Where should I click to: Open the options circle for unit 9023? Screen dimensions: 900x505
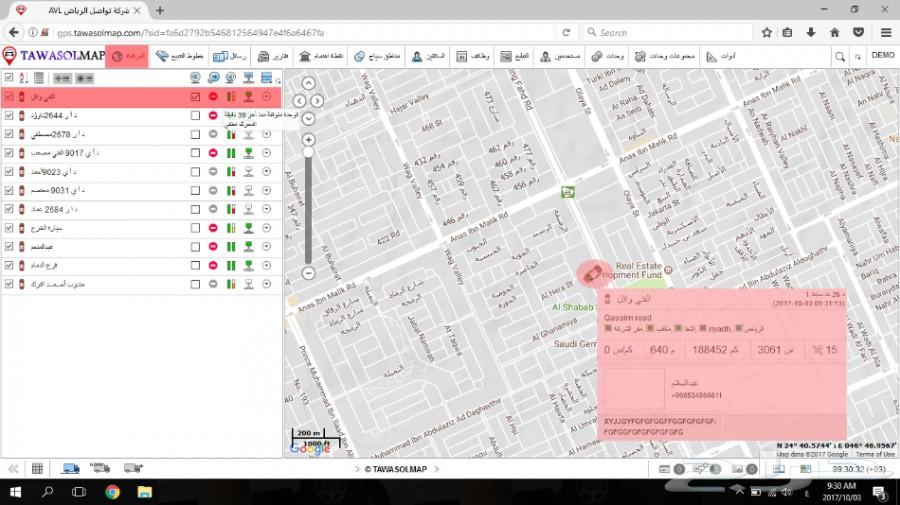click(x=266, y=172)
